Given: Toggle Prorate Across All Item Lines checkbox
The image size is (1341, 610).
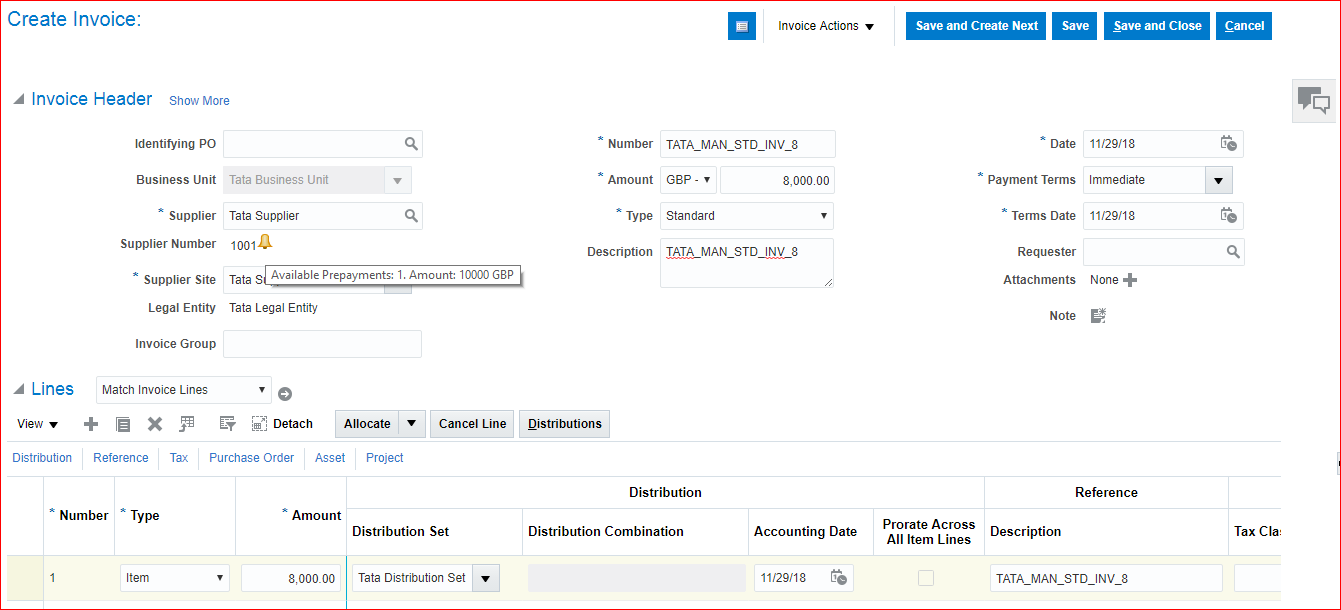Looking at the screenshot, I should click(926, 578).
